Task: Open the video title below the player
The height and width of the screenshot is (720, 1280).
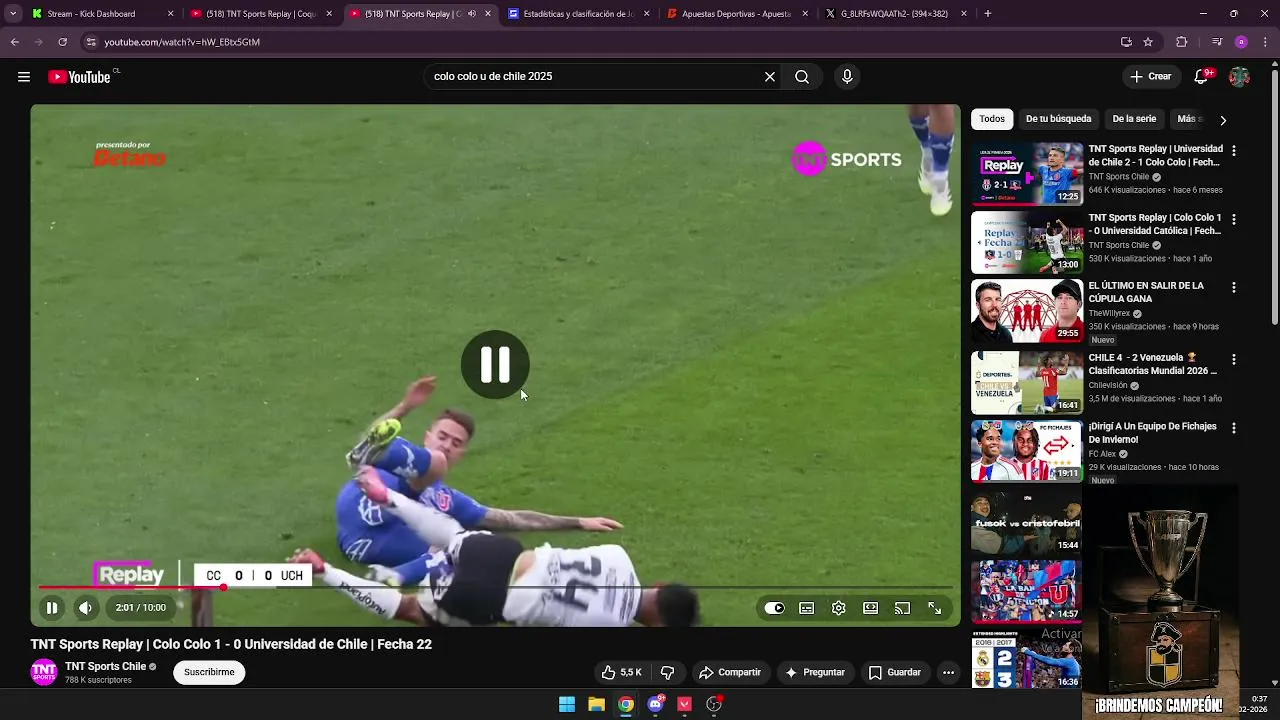Action: [x=231, y=645]
